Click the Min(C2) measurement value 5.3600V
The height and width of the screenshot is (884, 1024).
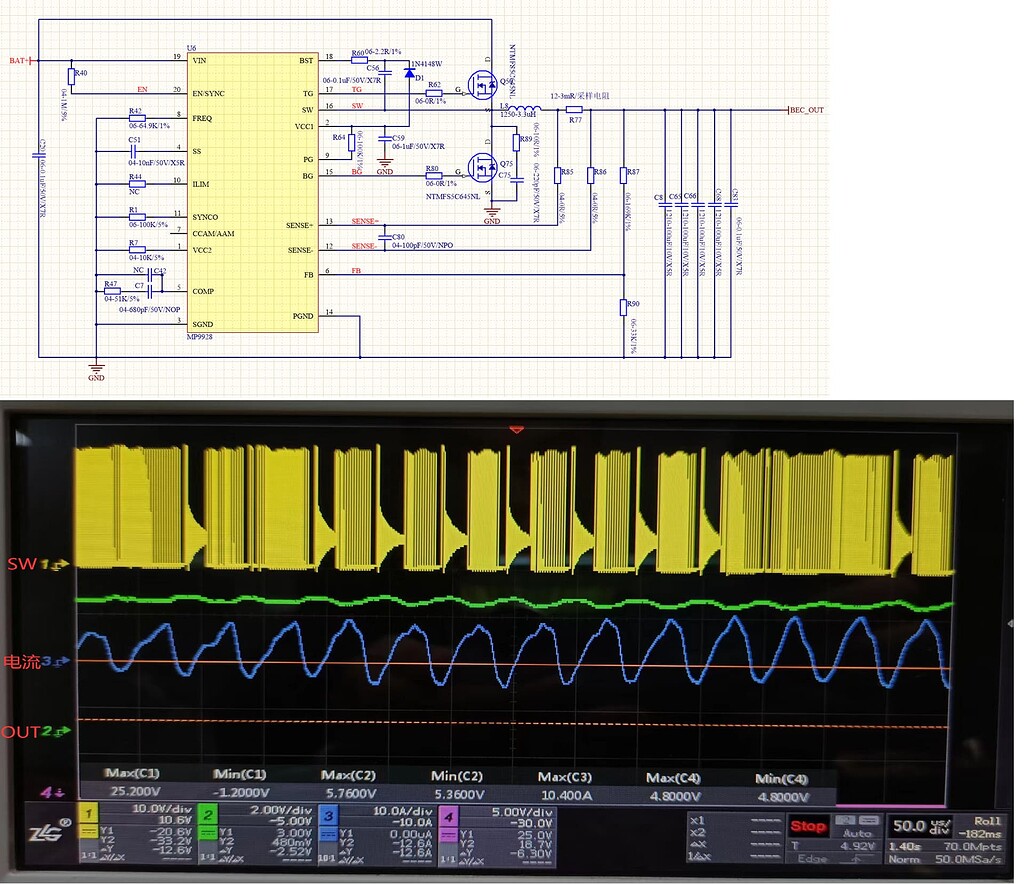pos(459,795)
